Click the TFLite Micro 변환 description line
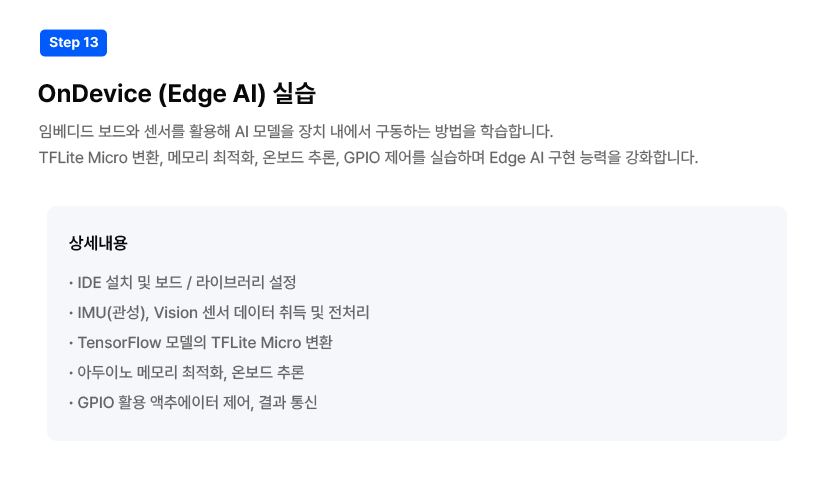This screenshot has height=480, width=820. pos(369,157)
